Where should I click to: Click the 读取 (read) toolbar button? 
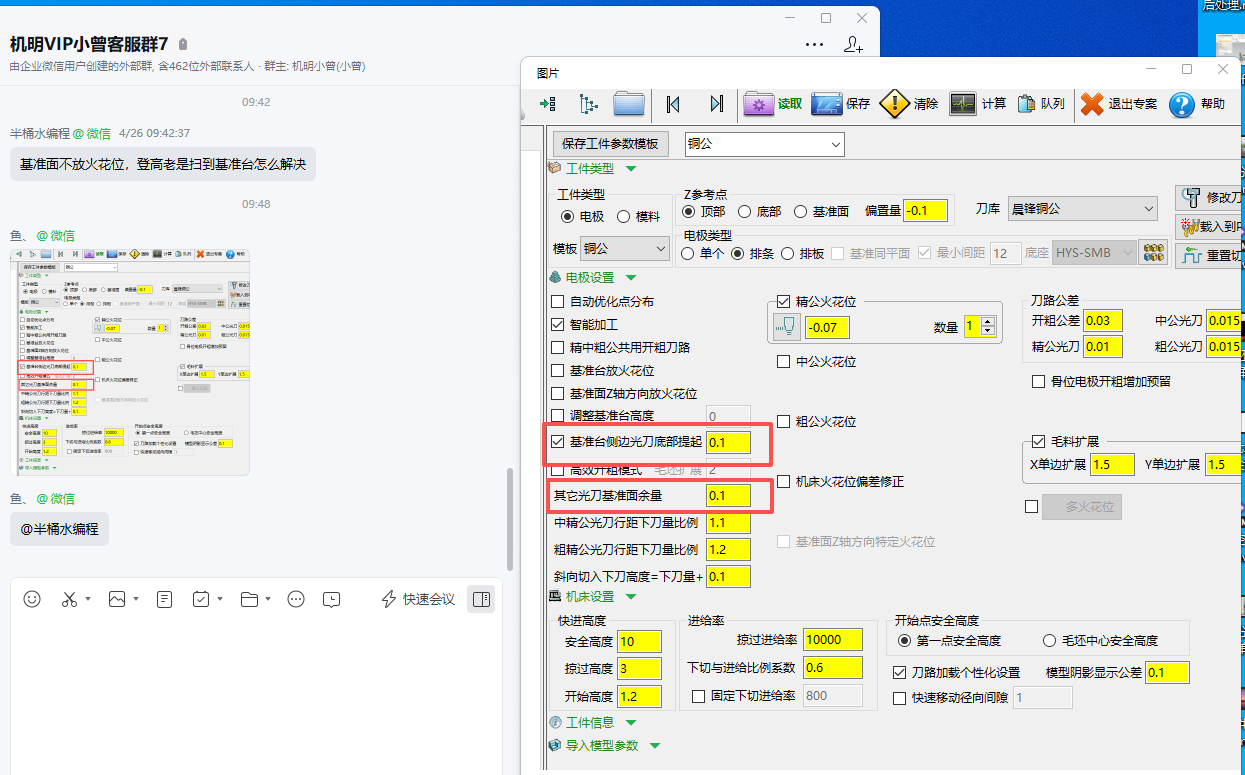click(773, 104)
